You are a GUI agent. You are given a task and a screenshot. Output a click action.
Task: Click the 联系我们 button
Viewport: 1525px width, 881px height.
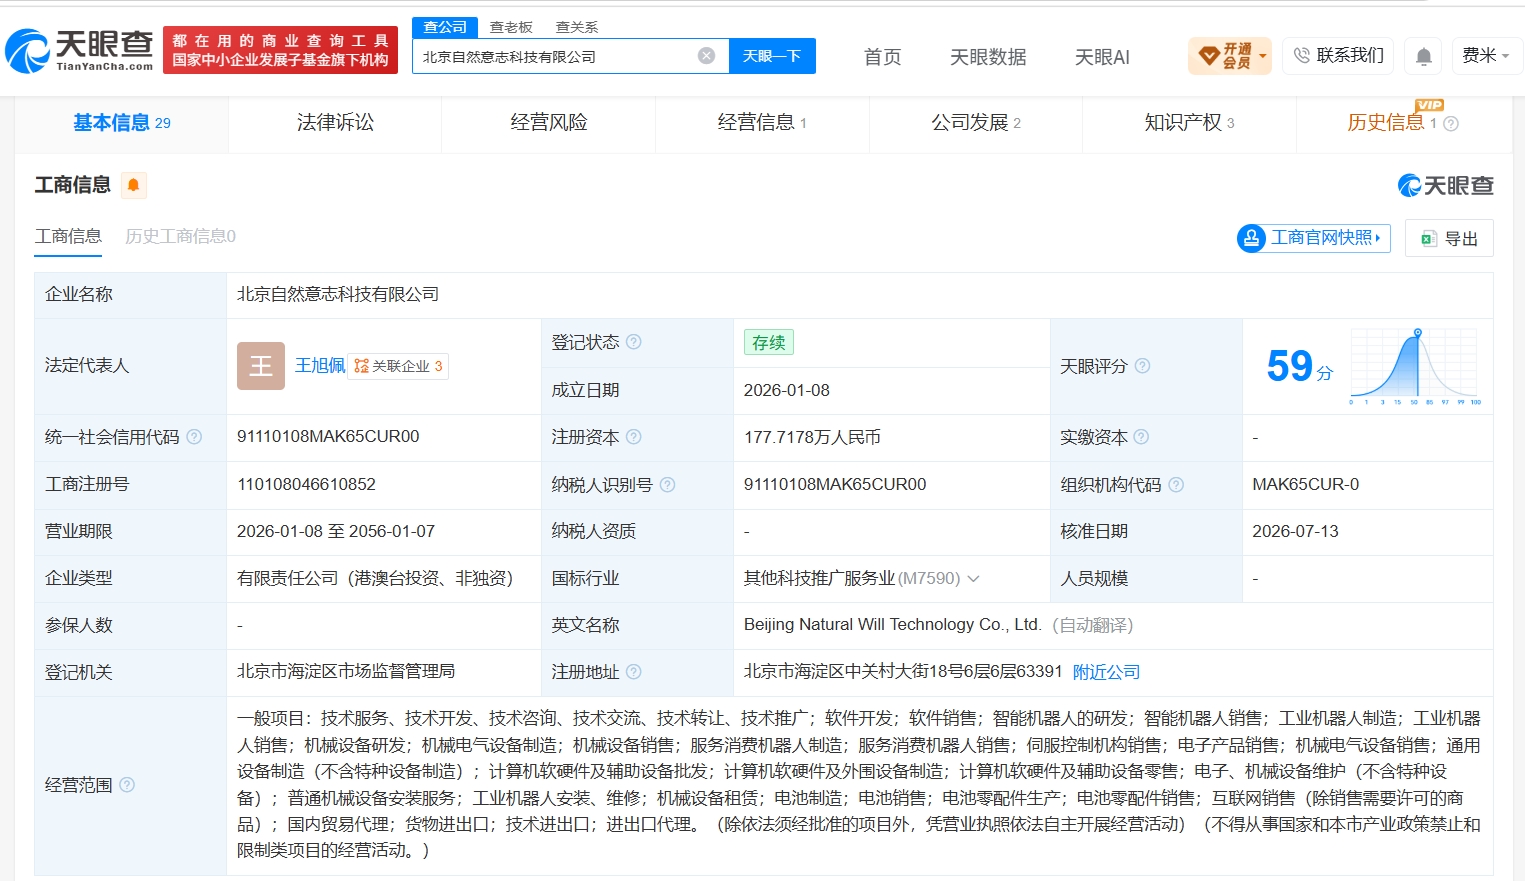[1338, 56]
